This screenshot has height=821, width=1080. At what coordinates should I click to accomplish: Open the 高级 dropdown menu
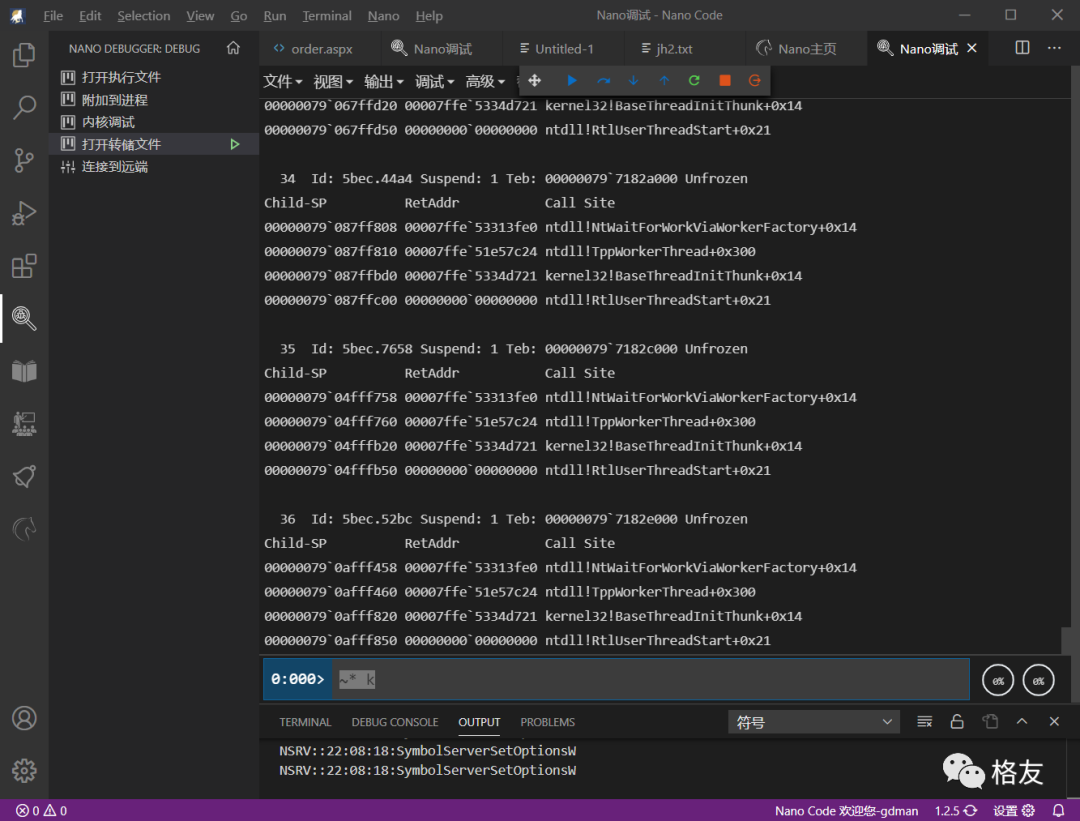coord(485,81)
